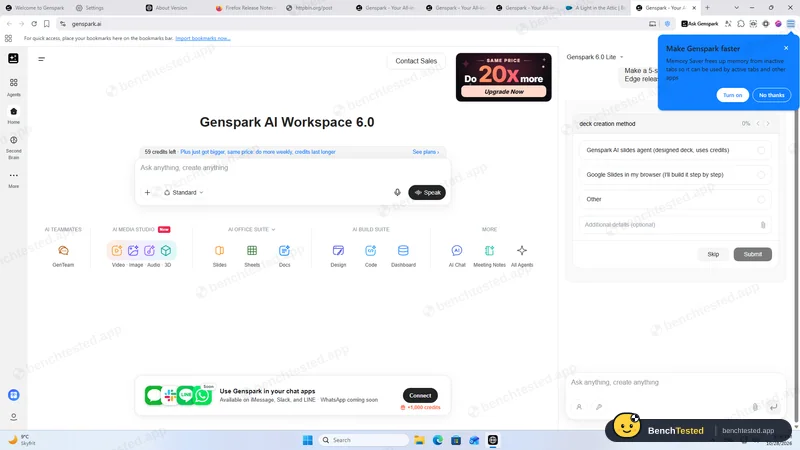The height and width of the screenshot is (450, 800).
Task: Open Windows Start menu on taskbar
Action: click(308, 440)
